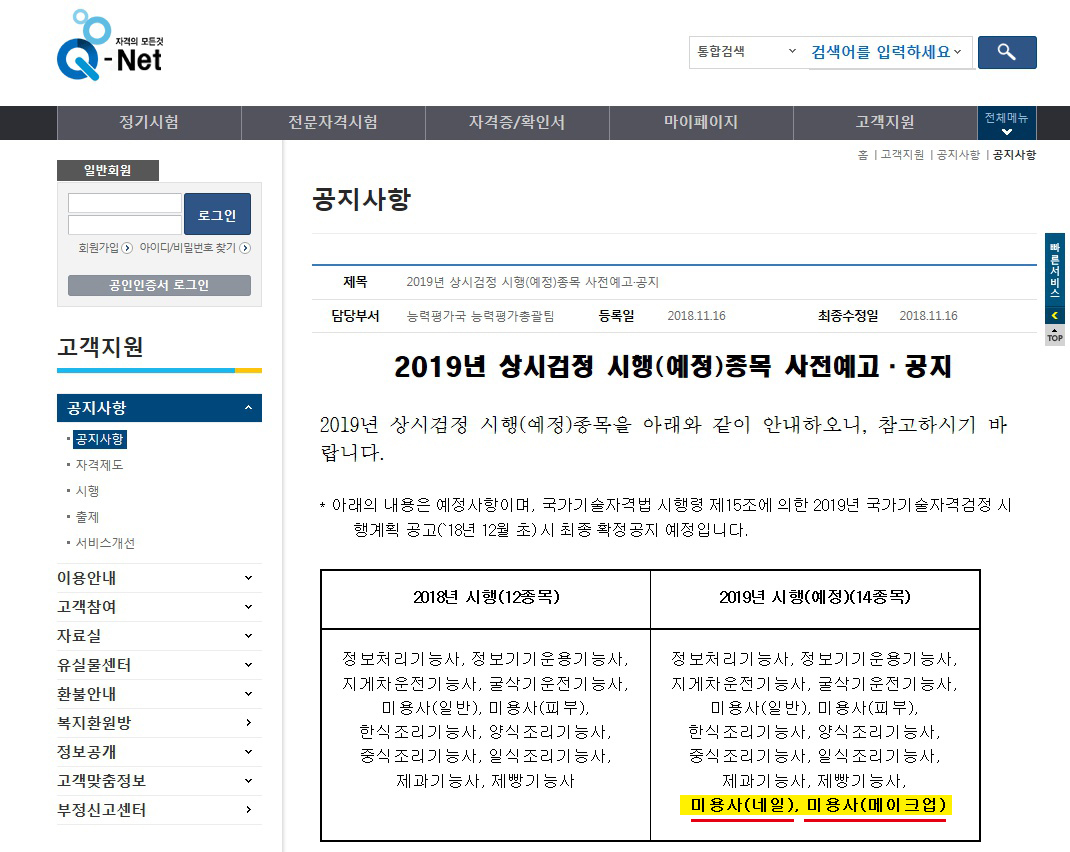Open the 정기시험 navigation menu
The height and width of the screenshot is (852, 1070).
pyautogui.click(x=149, y=123)
